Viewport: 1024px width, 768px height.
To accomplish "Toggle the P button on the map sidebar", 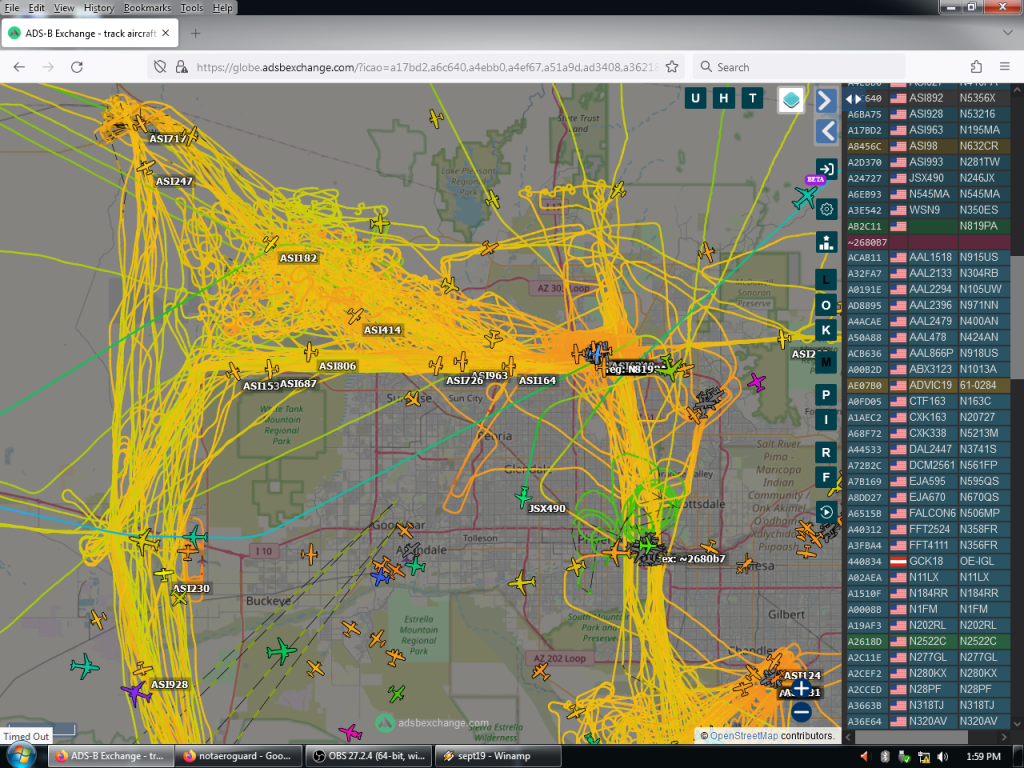I will click(826, 395).
